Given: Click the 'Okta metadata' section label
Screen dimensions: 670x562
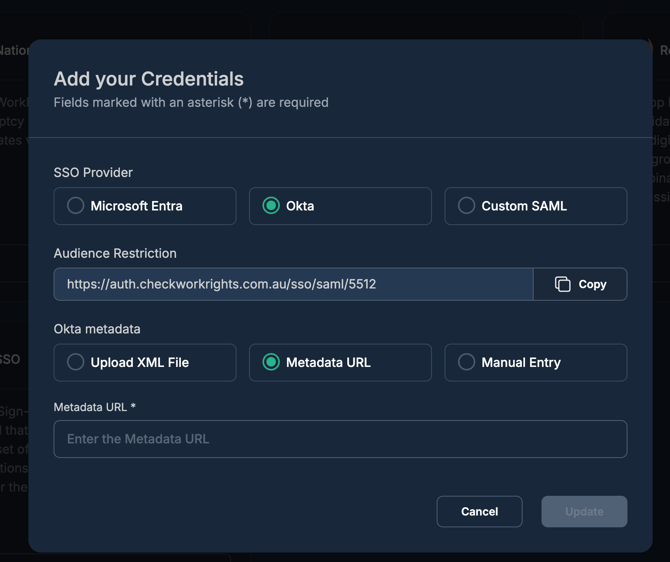Looking at the screenshot, I should tap(97, 329).
